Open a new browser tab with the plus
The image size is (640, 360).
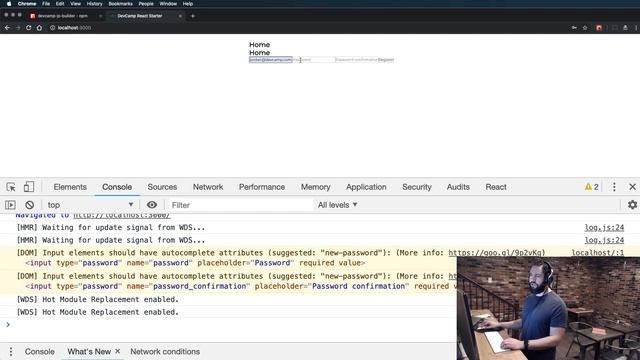[193, 16]
